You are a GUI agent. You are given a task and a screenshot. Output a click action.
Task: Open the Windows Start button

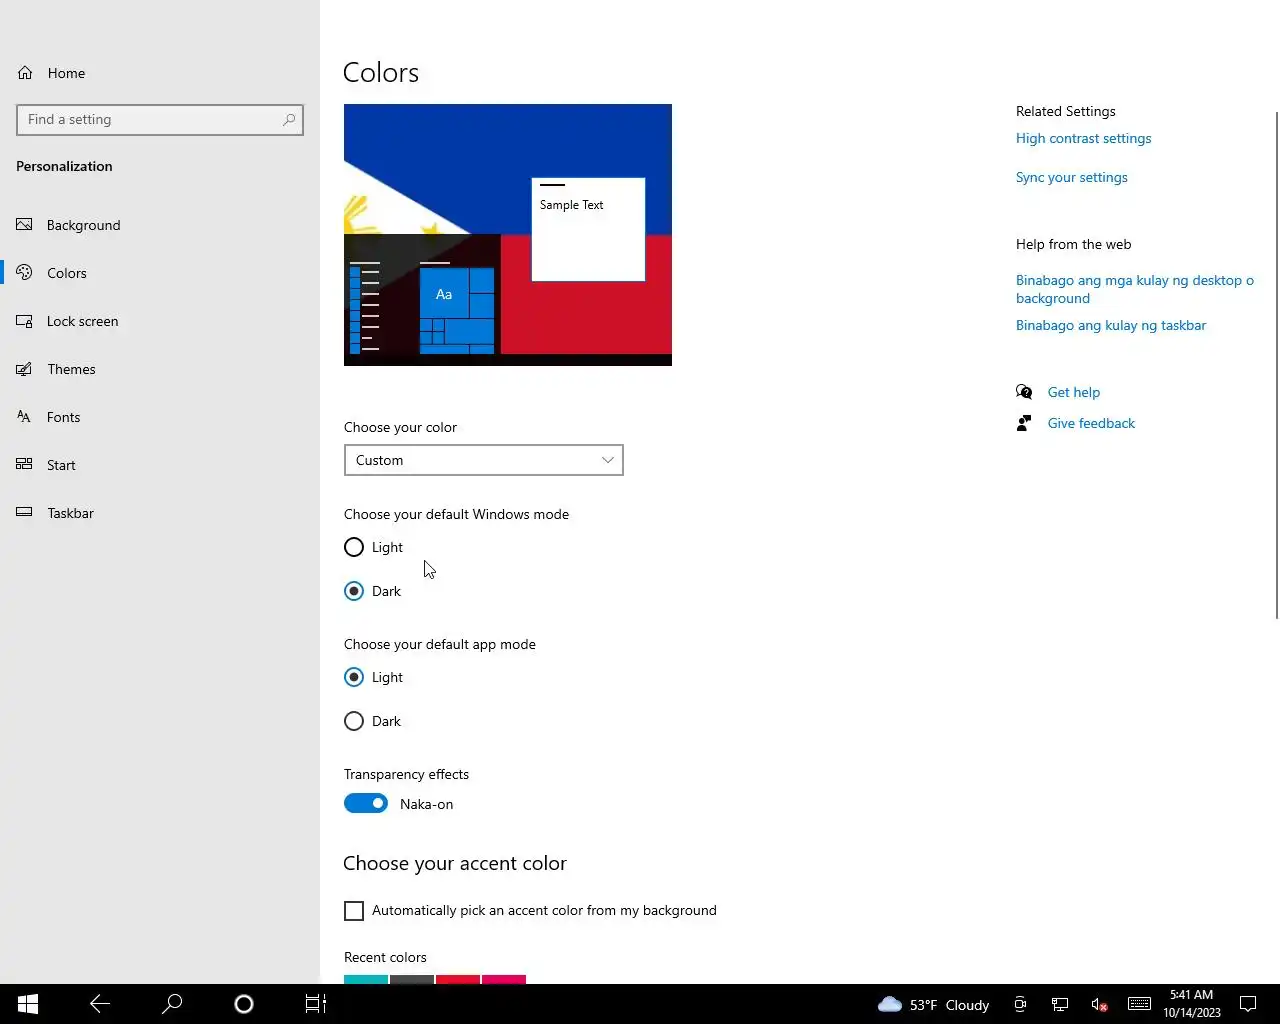point(28,1004)
